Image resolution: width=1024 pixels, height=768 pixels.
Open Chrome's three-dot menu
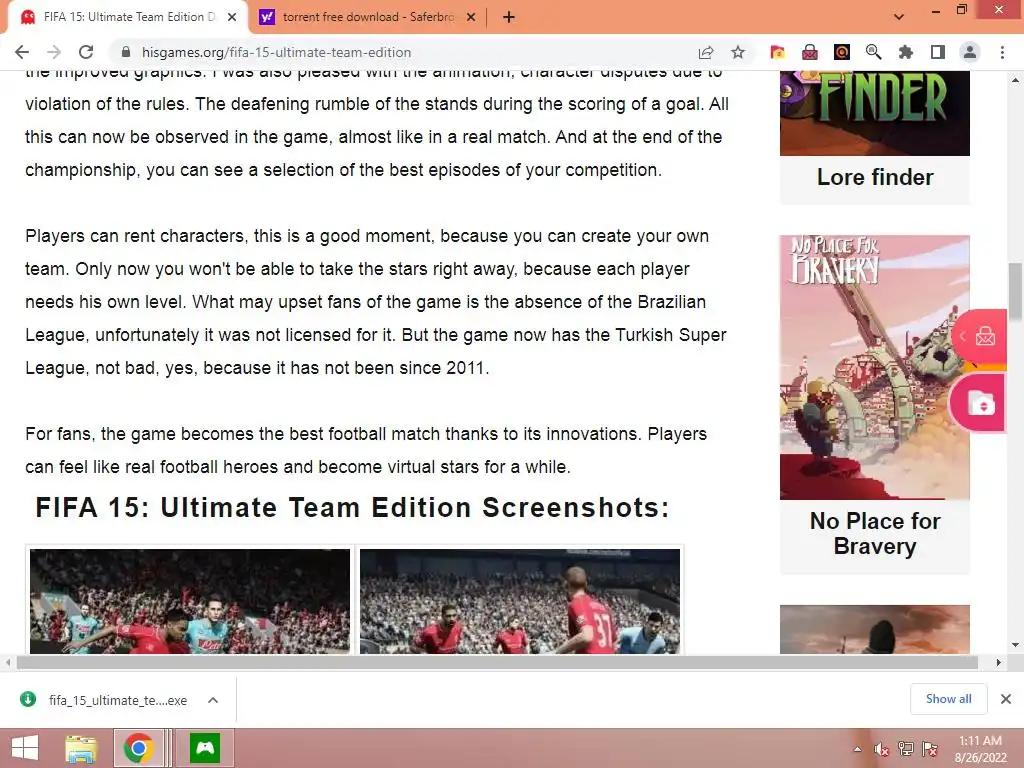[x=1002, y=52]
